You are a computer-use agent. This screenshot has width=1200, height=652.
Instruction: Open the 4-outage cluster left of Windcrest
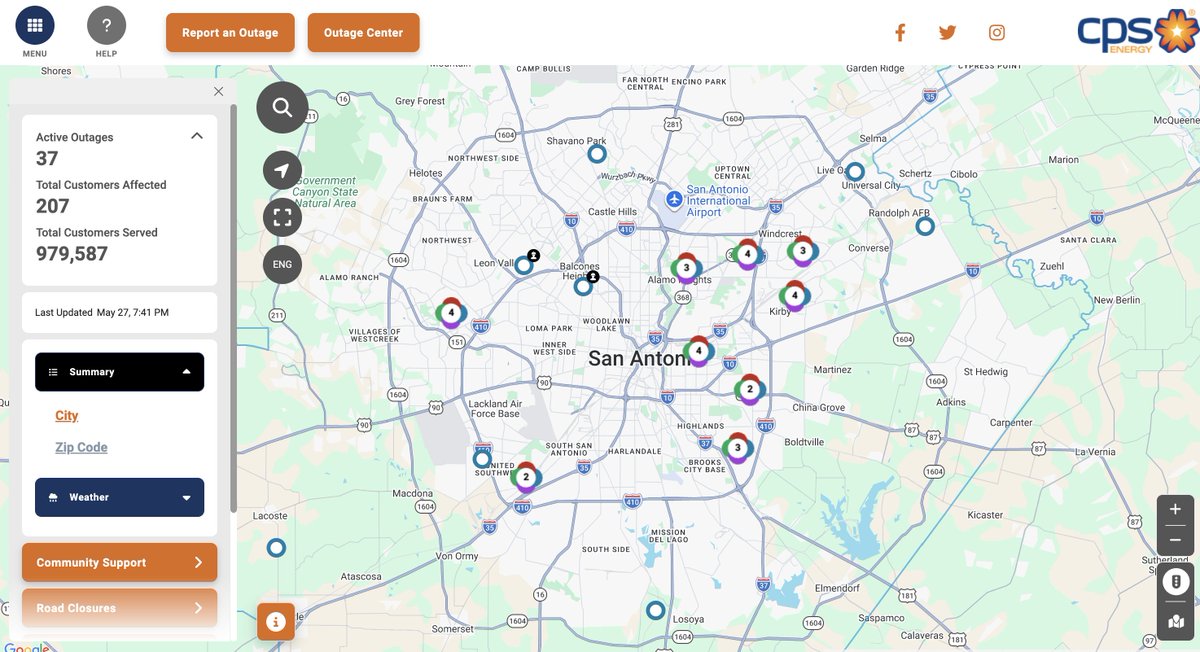point(747,254)
